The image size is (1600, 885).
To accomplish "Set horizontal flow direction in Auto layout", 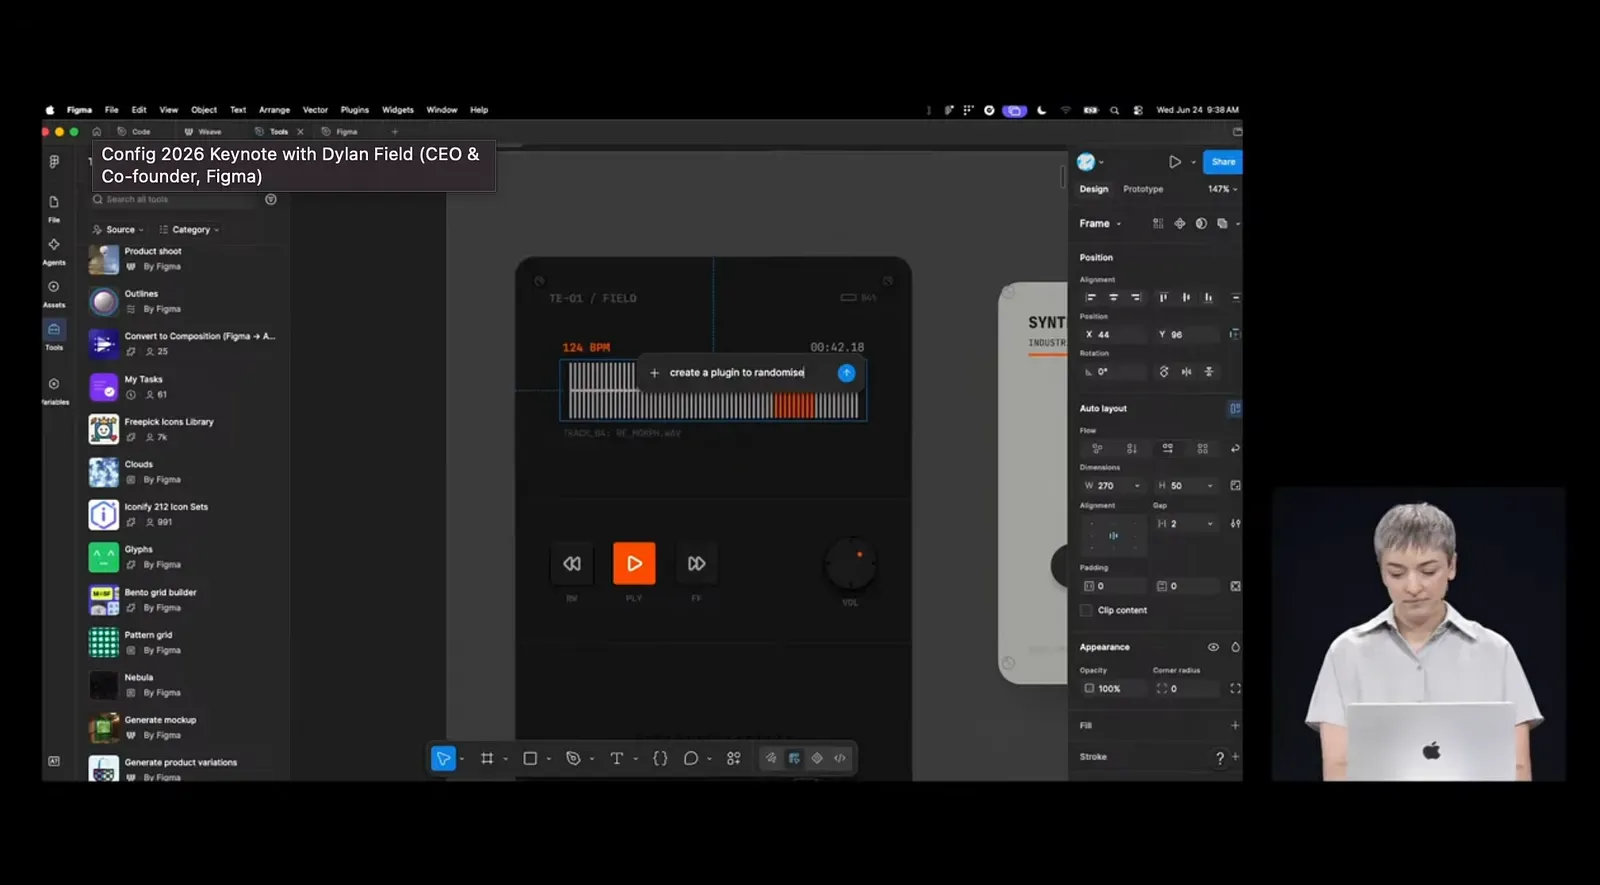I will [x=1167, y=449].
